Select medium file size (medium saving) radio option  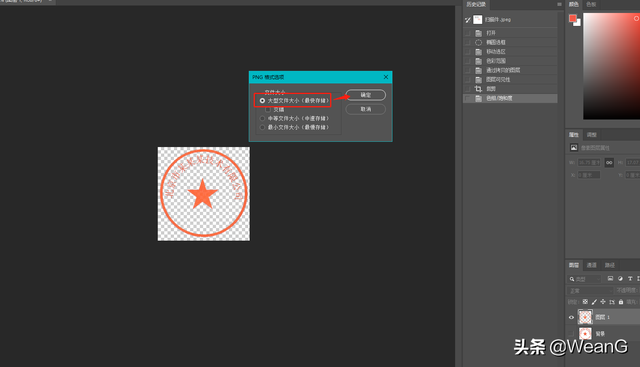pos(262,118)
